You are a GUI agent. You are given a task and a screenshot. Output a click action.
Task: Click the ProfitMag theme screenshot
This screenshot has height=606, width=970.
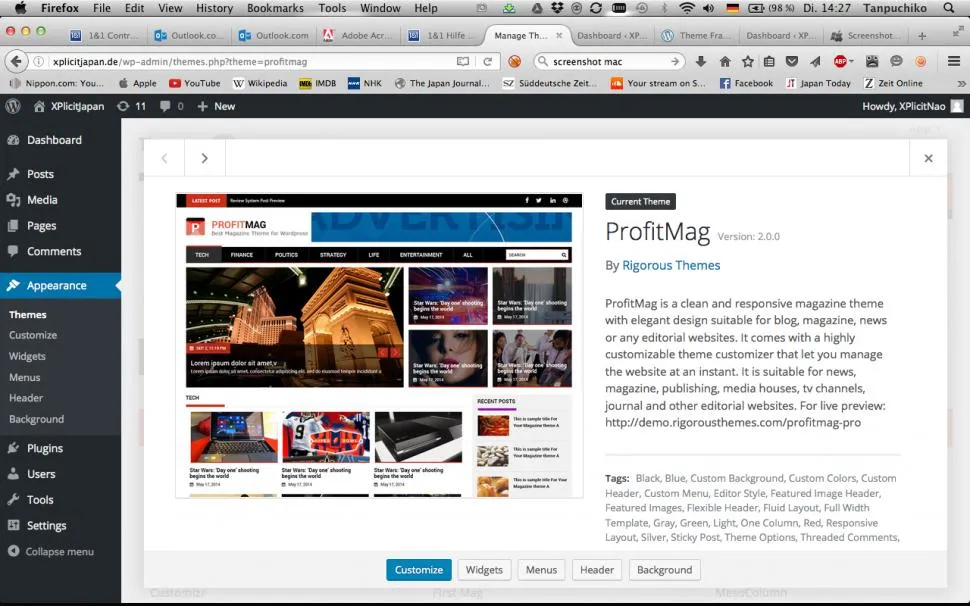click(379, 346)
